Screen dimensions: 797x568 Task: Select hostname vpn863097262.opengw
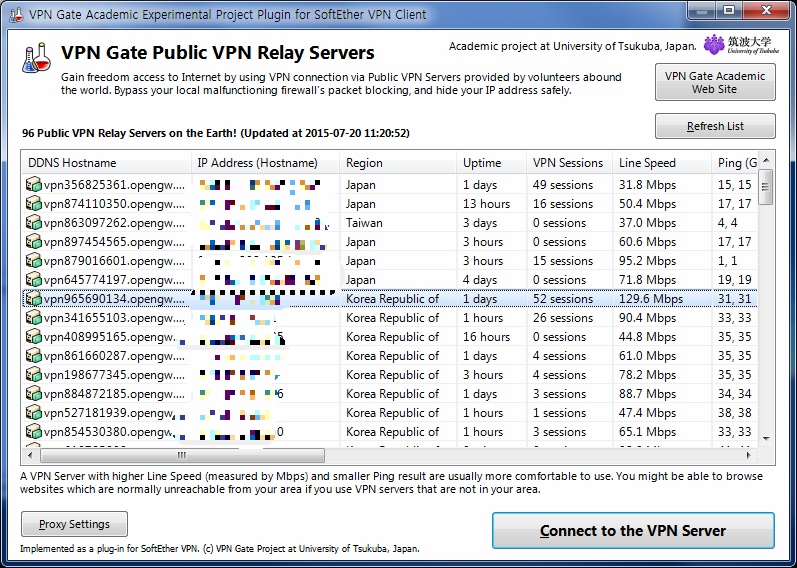(x=114, y=223)
